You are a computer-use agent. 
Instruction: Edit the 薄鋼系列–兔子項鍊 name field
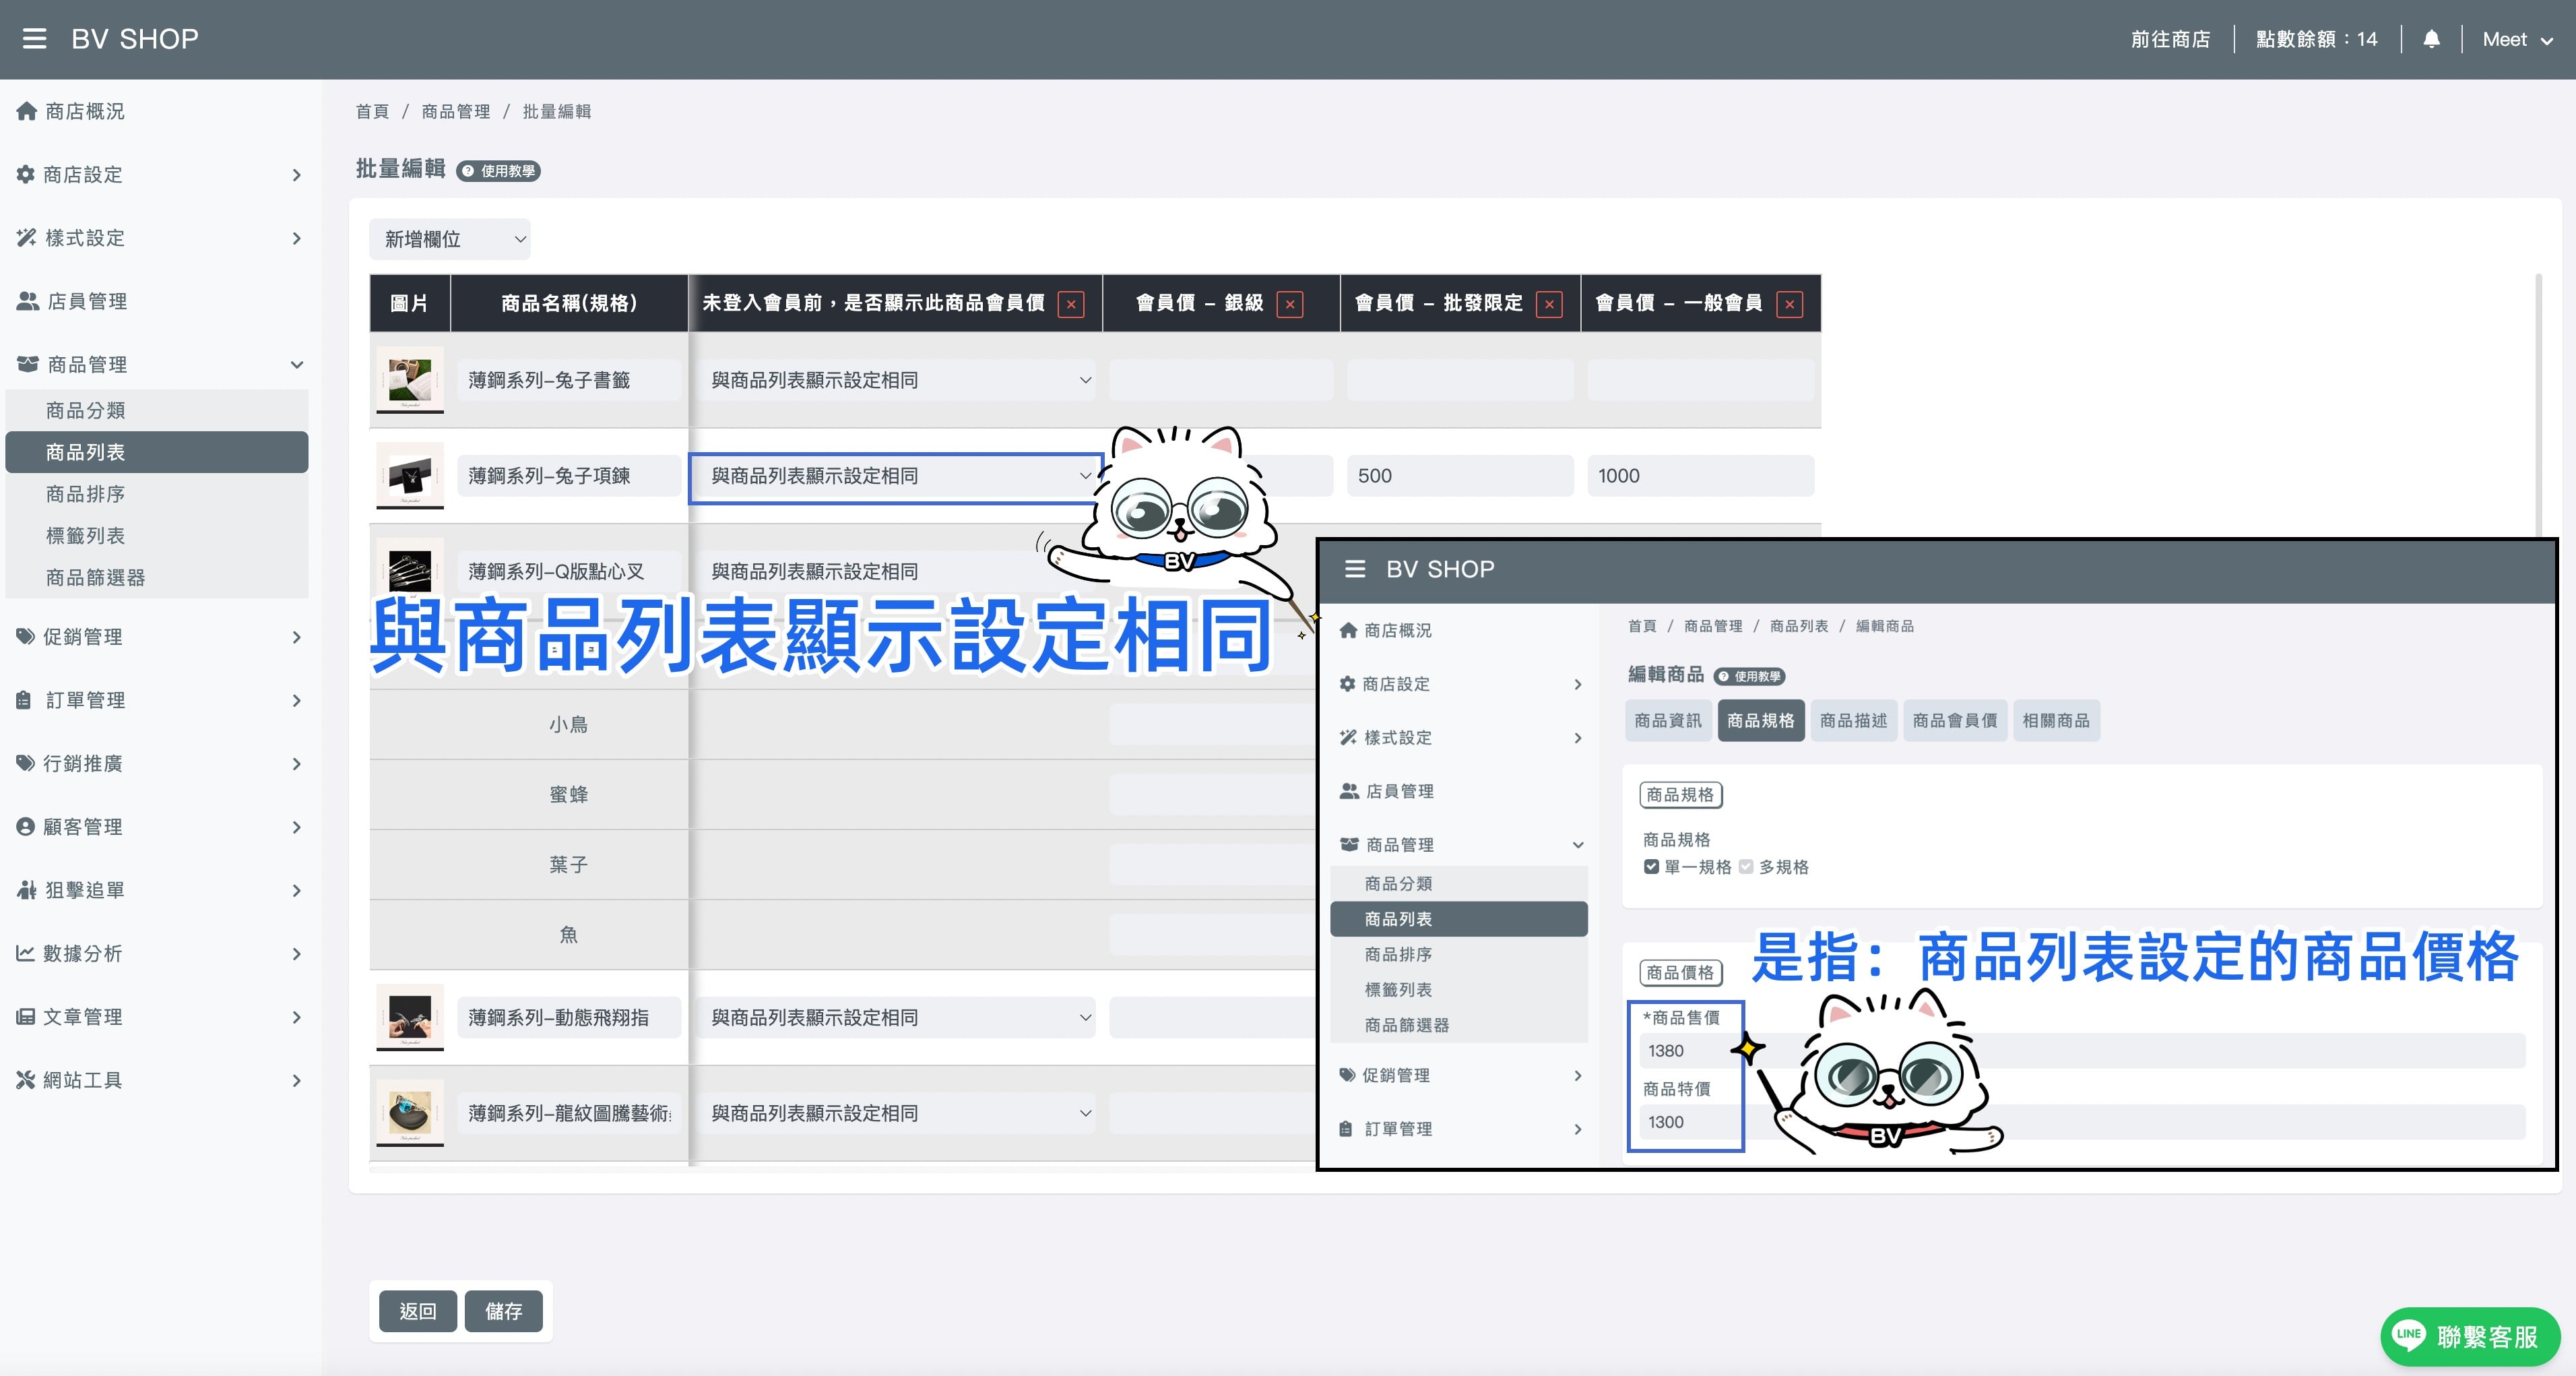569,476
